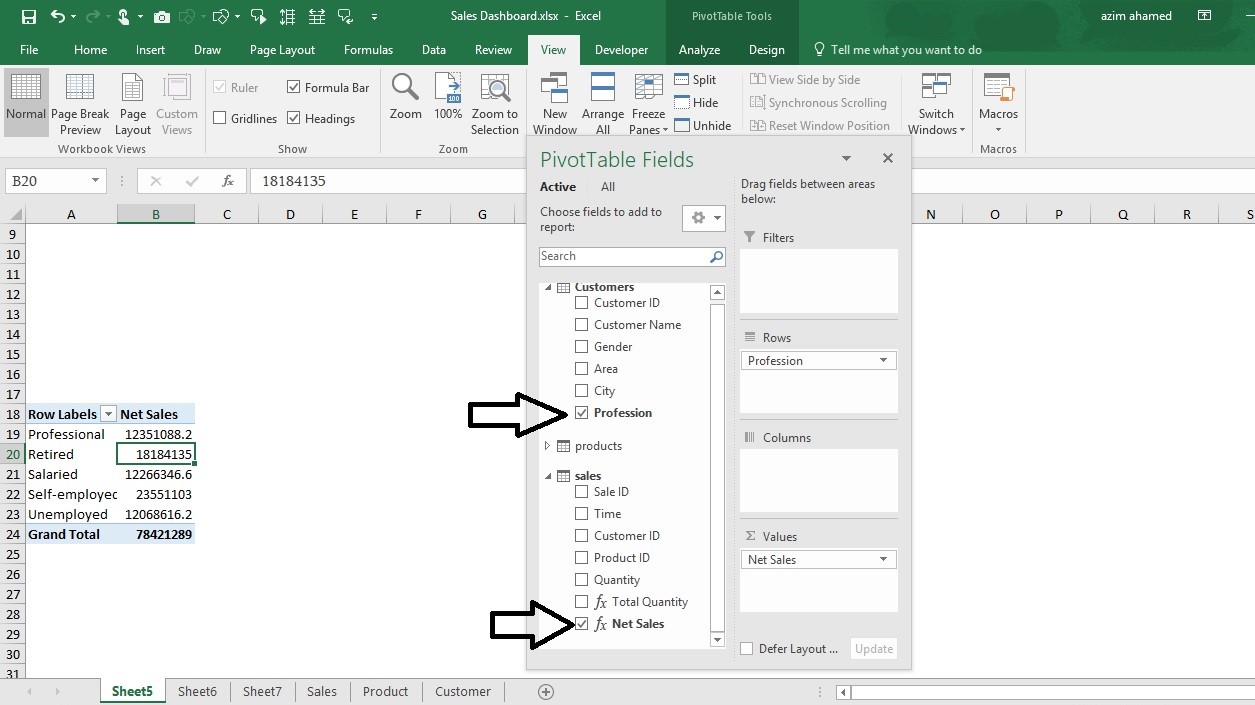
Task: Open the ribbon display options icon
Action: pos(1204,16)
